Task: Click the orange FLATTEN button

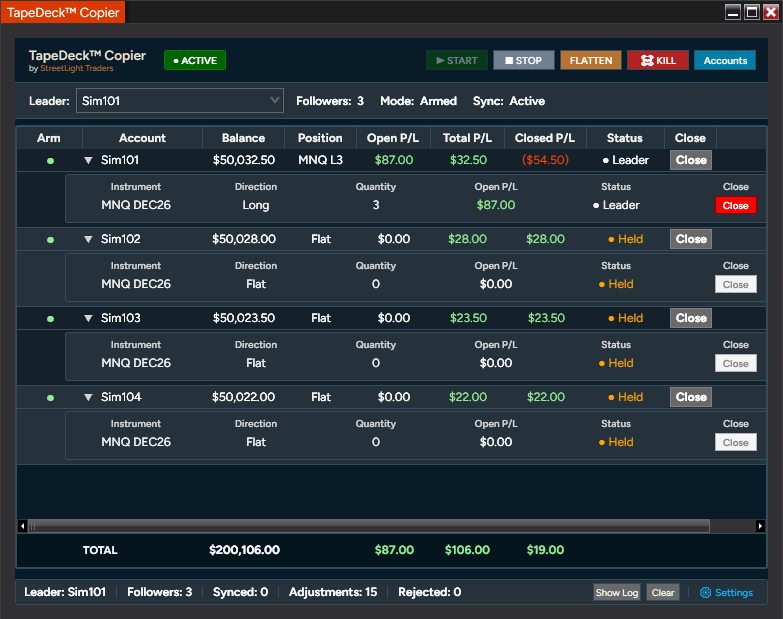Action: coord(591,60)
